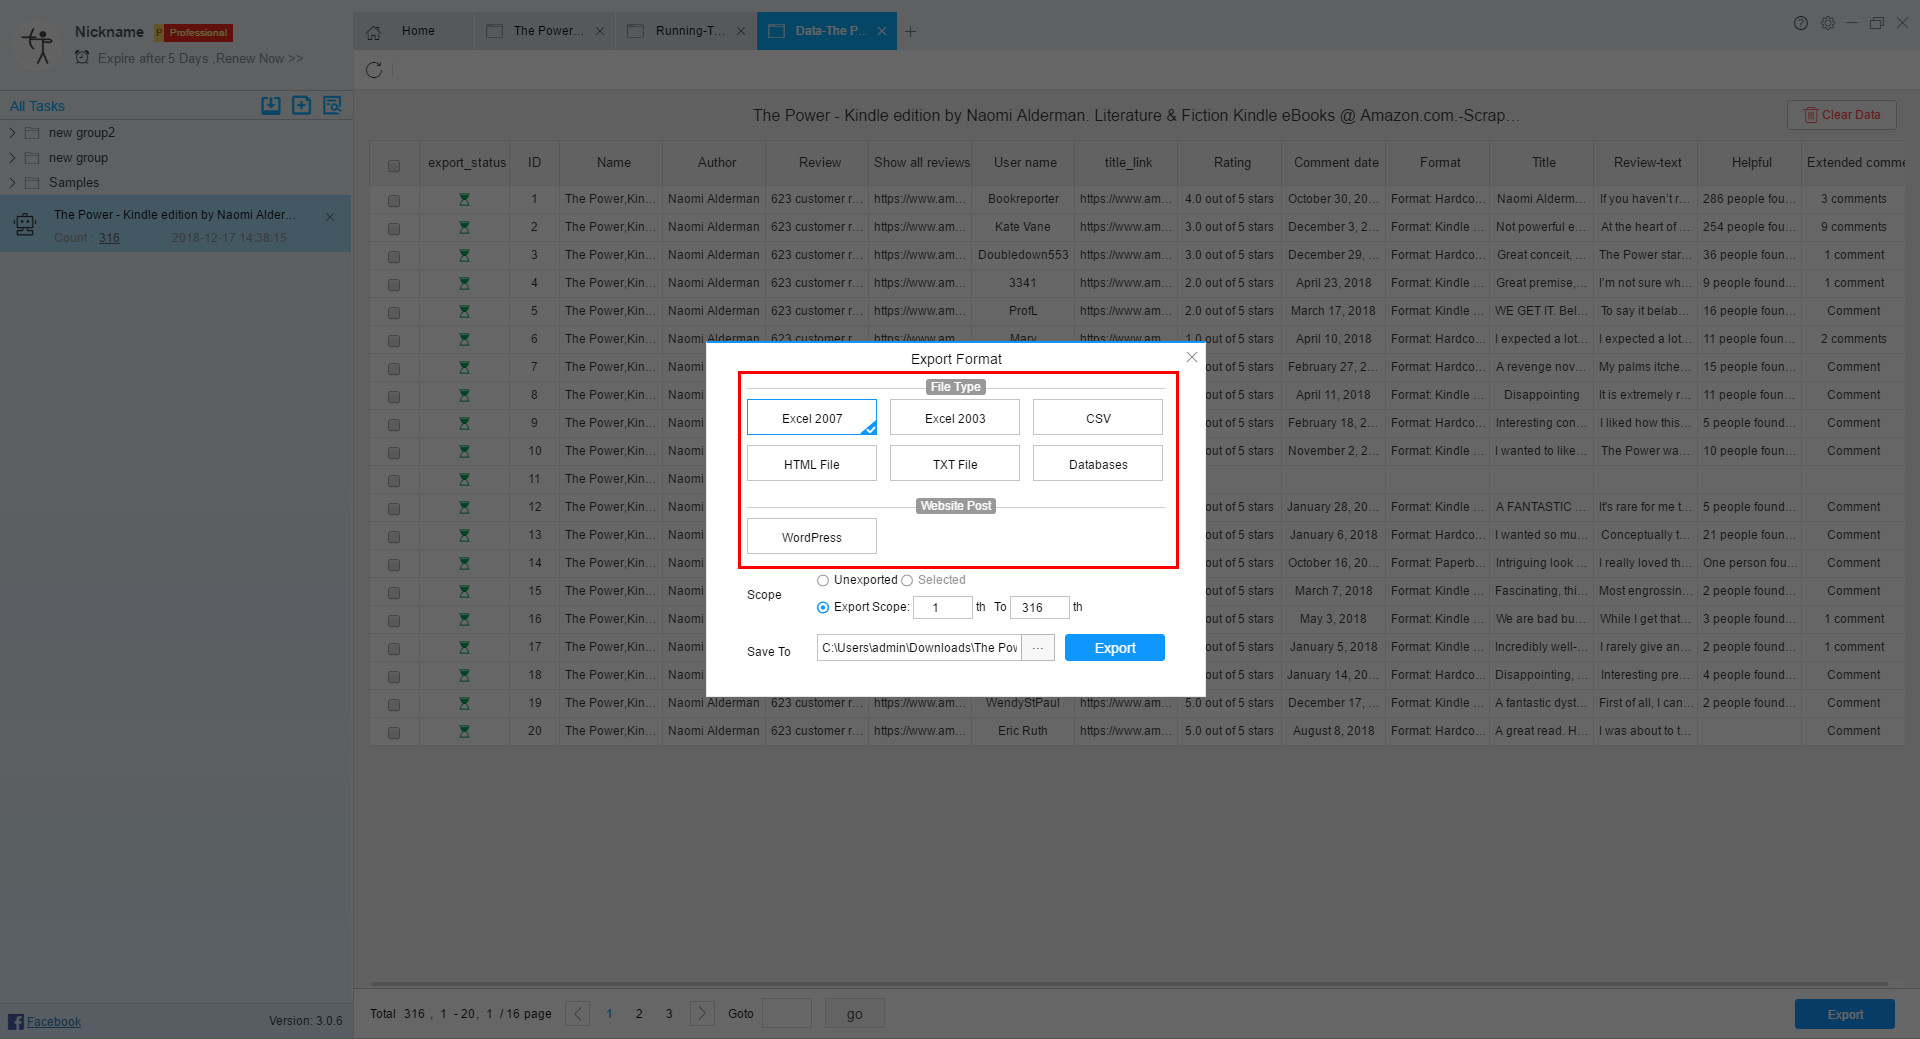Expand the new group2 folder

12,132
